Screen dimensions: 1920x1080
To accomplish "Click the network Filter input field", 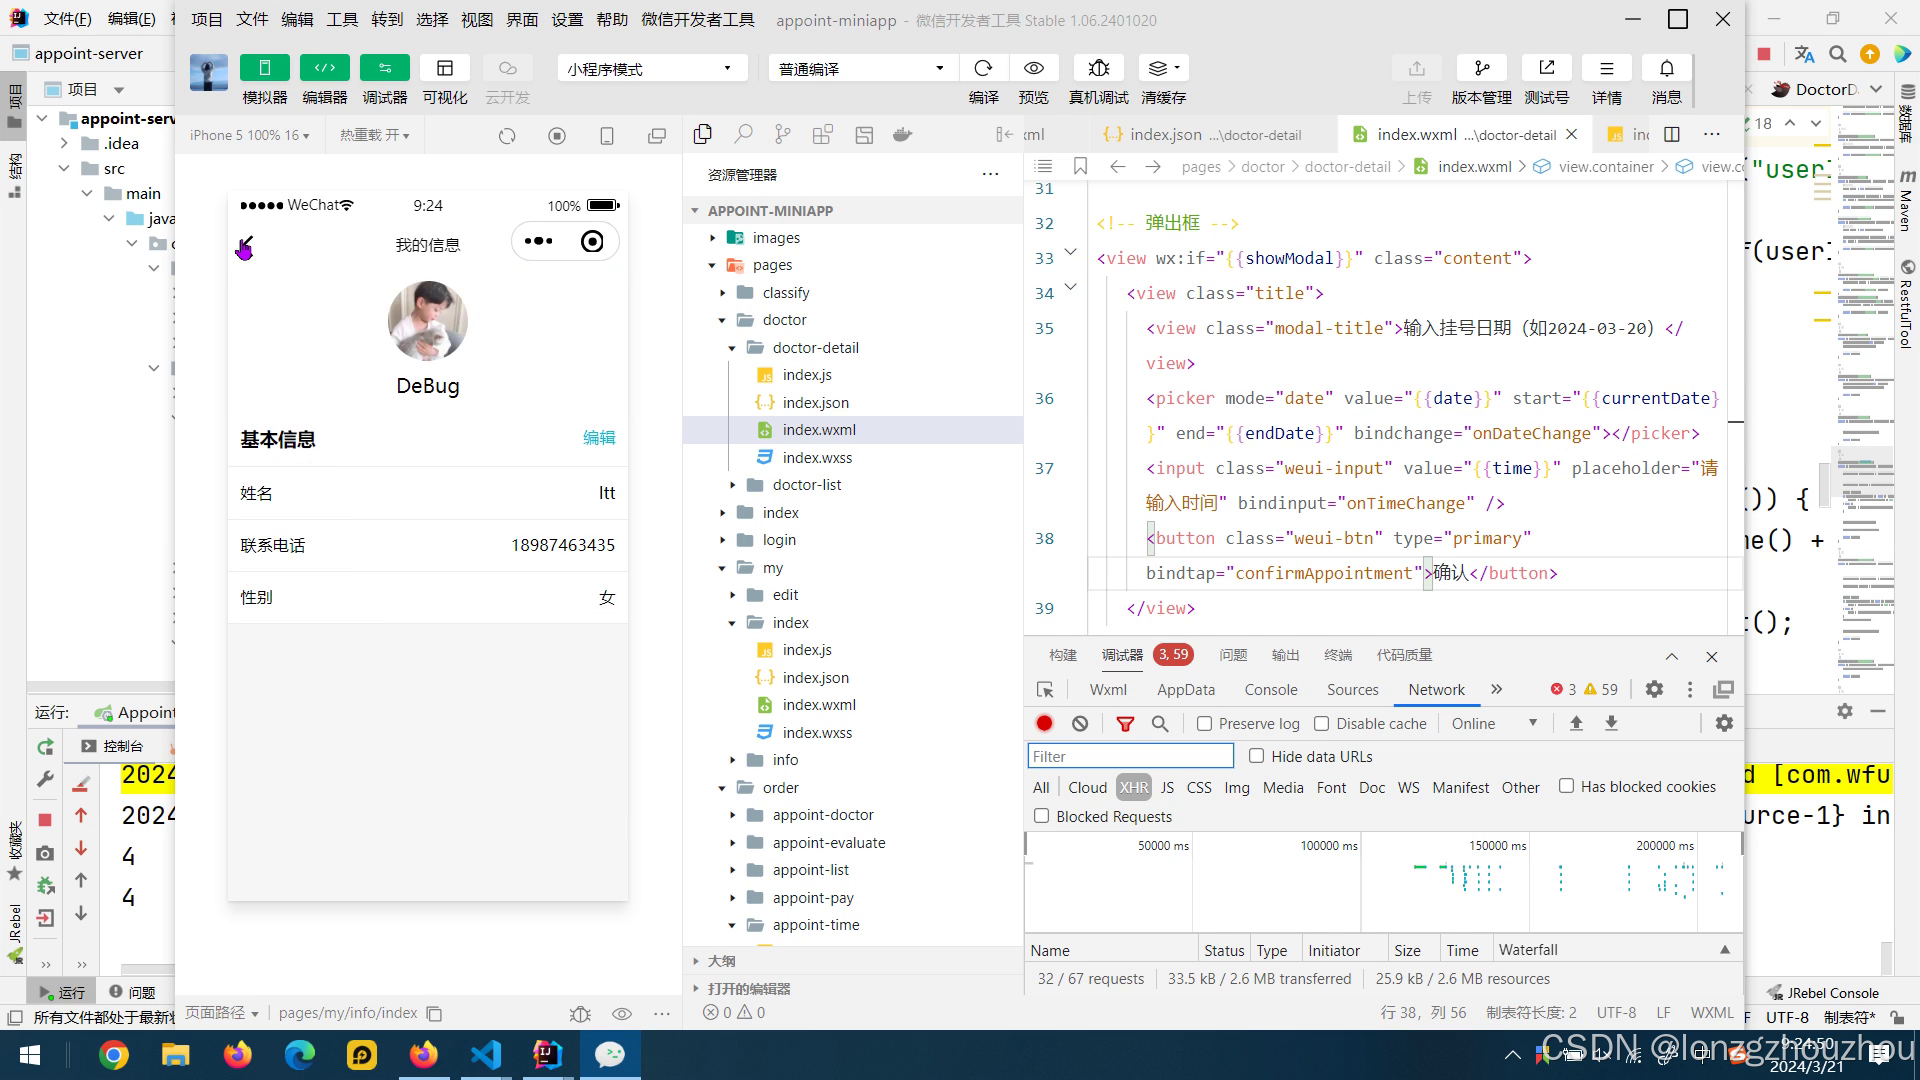I will 1130,756.
